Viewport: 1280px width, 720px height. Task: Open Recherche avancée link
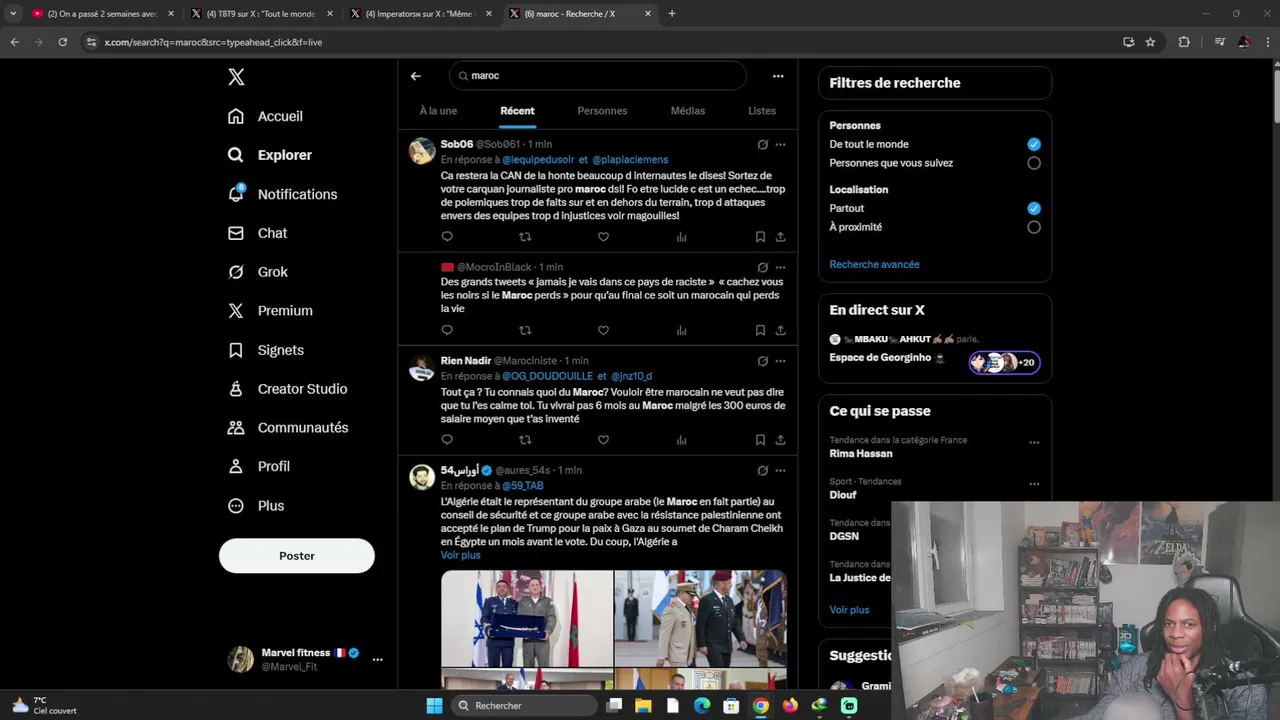coord(874,265)
